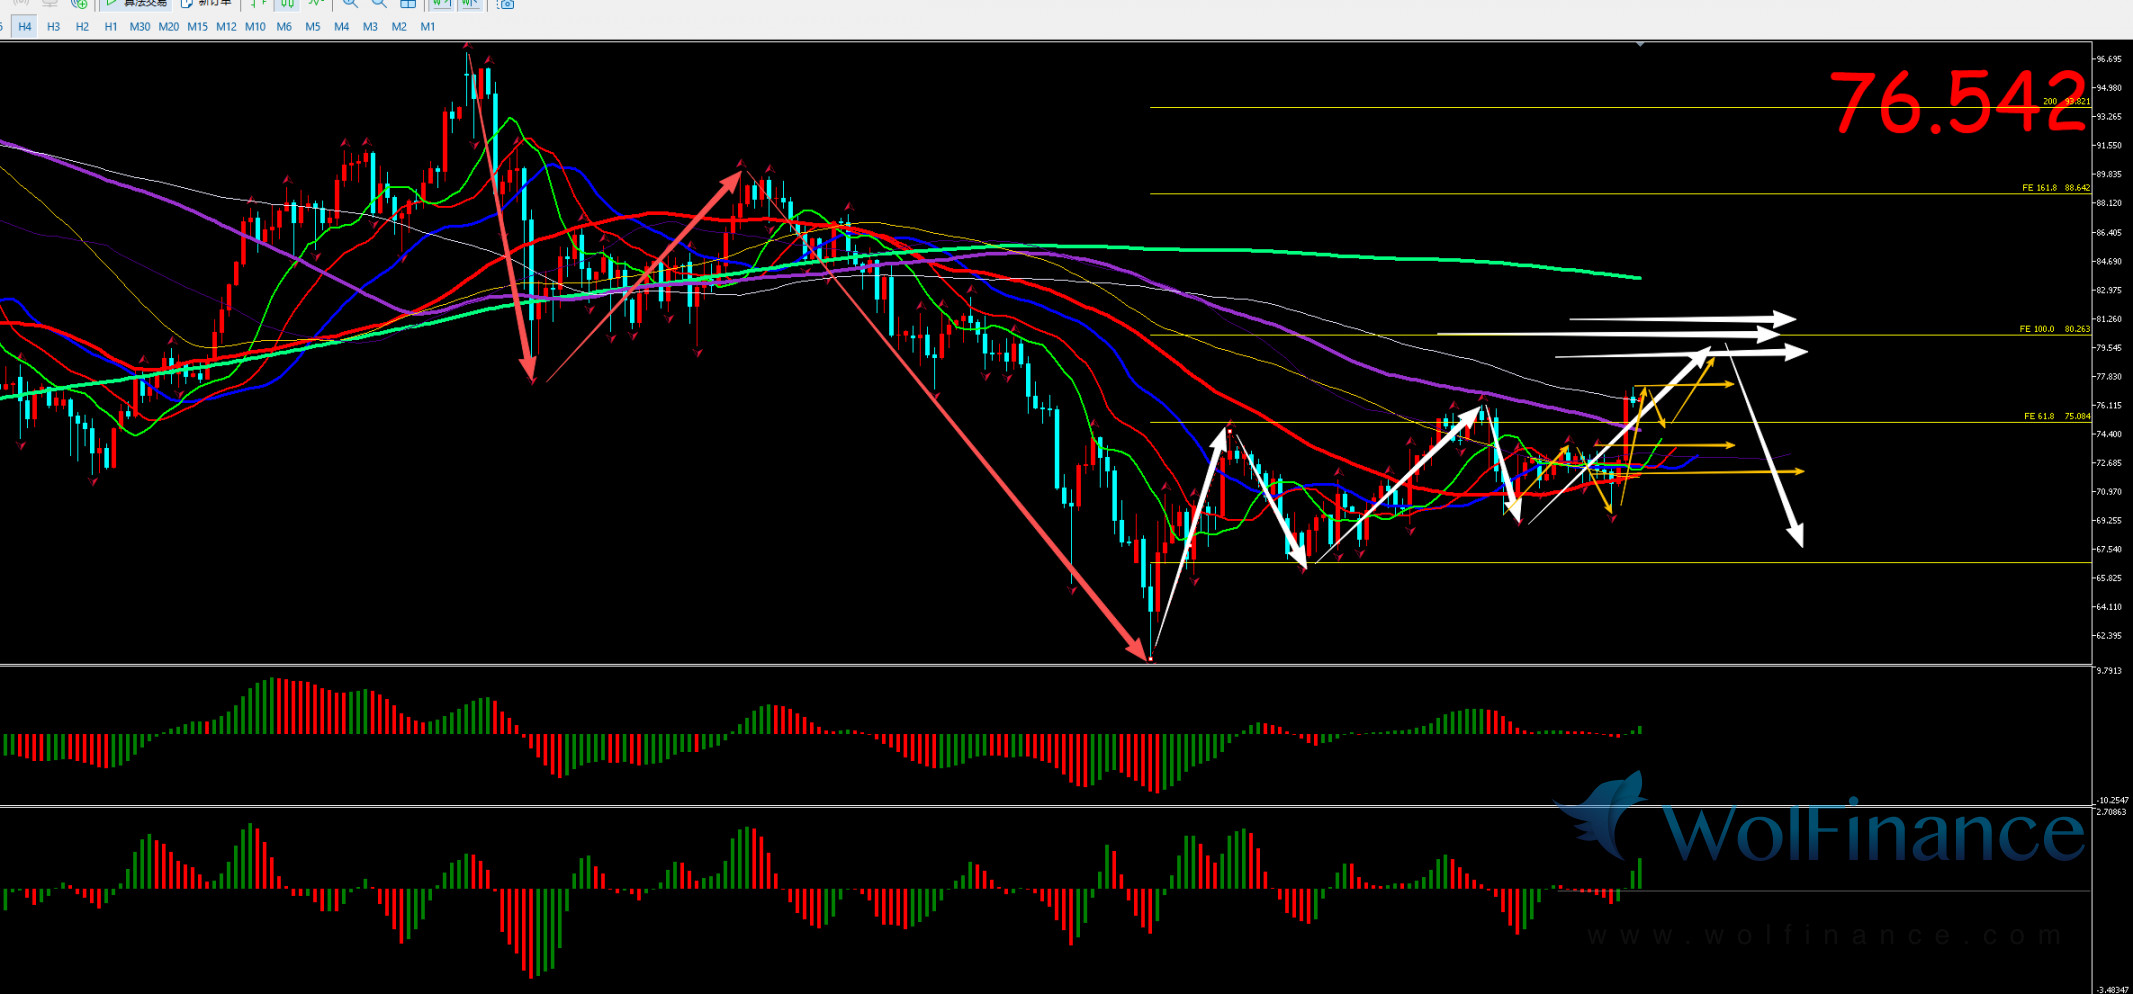Switch to line chart icon
2133x994 pixels.
[x=316, y=4]
